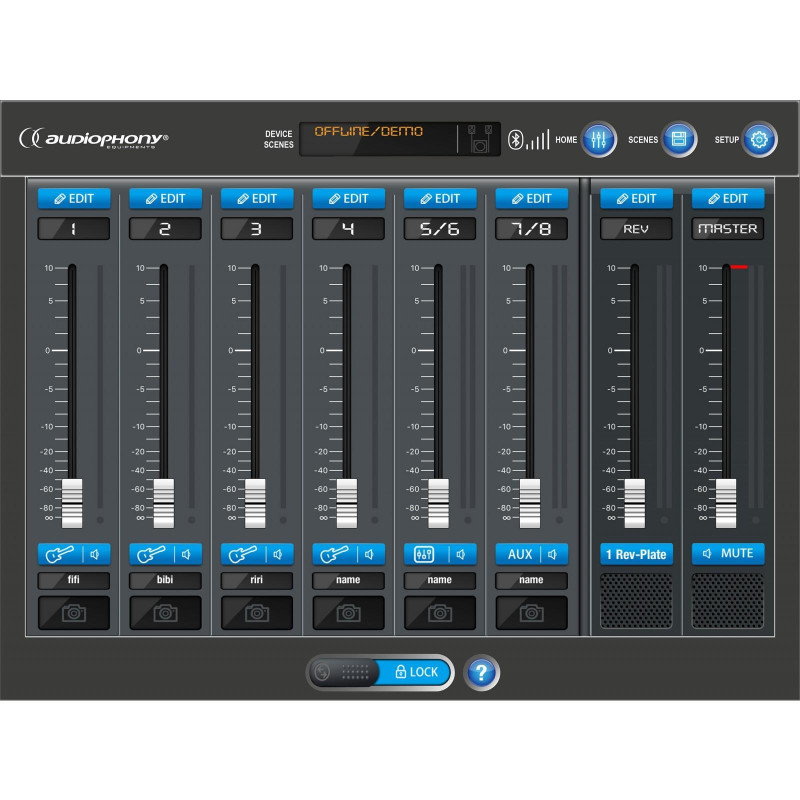
Task: Open the blue question mark help
Action: [x=482, y=673]
